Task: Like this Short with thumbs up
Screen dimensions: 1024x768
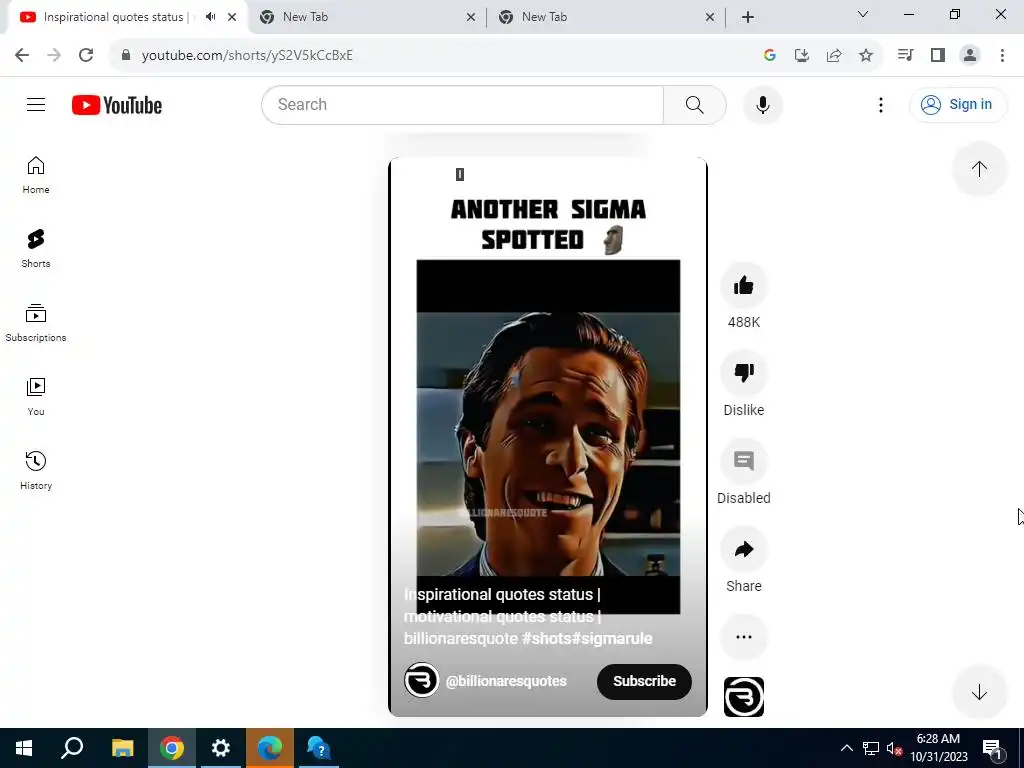Action: [744, 285]
